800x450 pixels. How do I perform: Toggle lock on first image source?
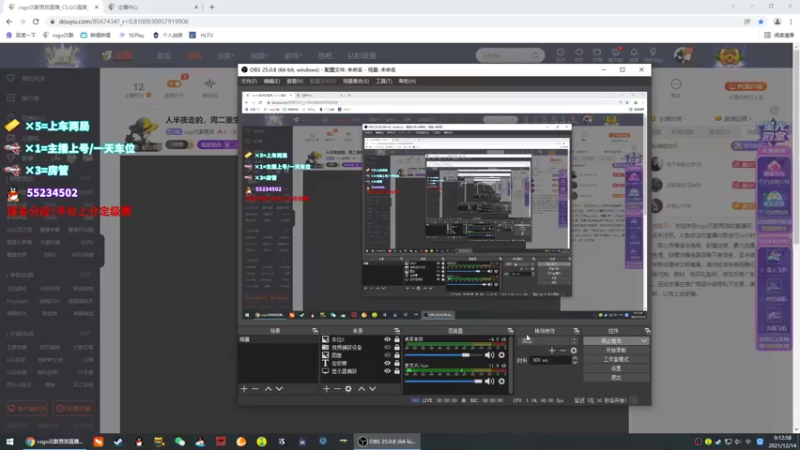[x=396, y=339]
